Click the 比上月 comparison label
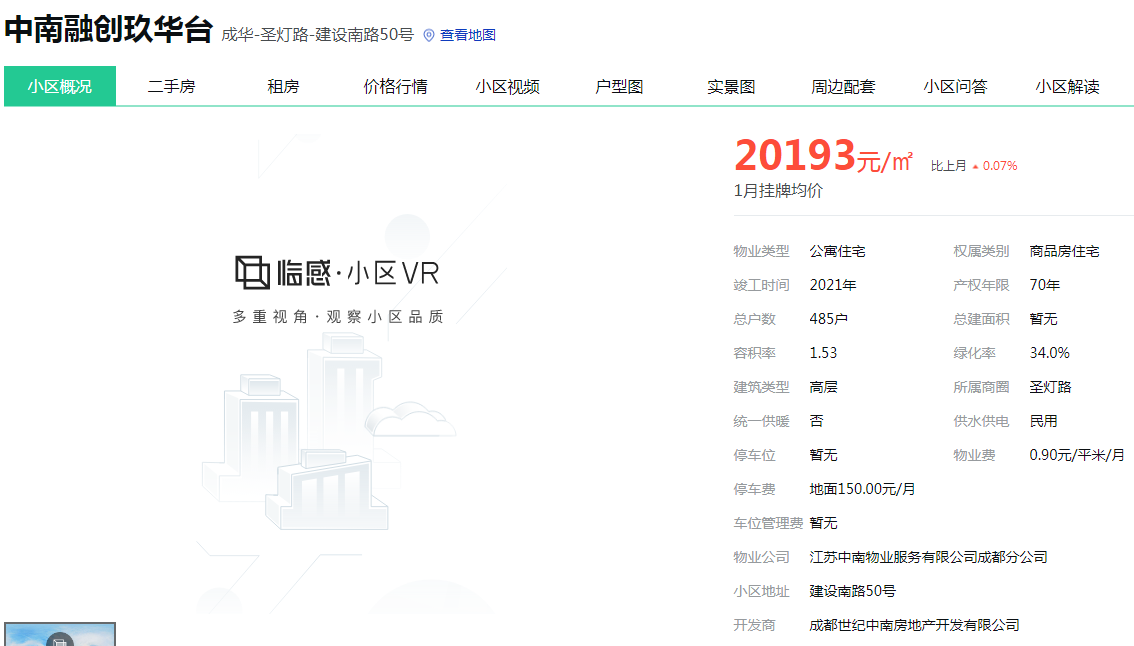This screenshot has width=1134, height=646. coord(948,166)
